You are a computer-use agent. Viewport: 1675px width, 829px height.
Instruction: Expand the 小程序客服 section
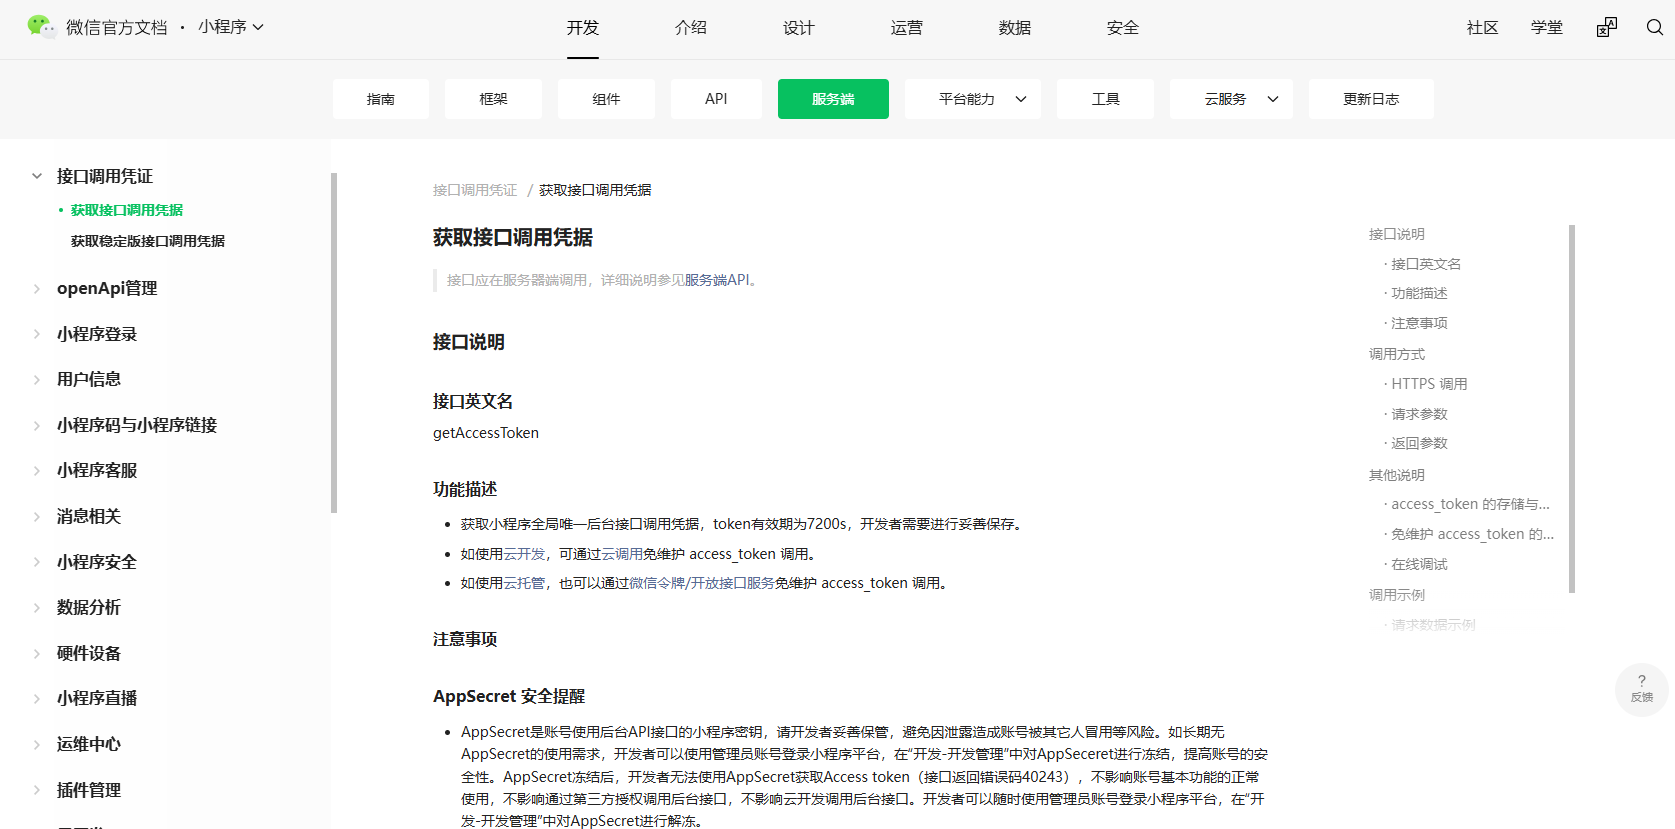[x=37, y=470]
